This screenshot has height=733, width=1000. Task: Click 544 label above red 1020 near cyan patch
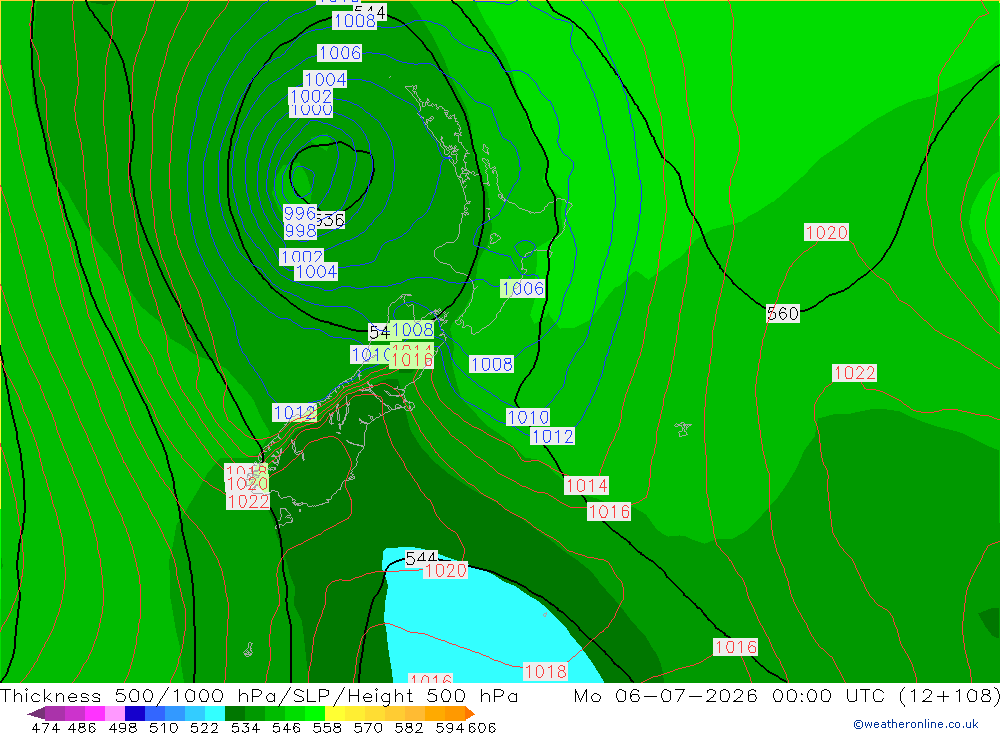pyautogui.click(x=422, y=558)
